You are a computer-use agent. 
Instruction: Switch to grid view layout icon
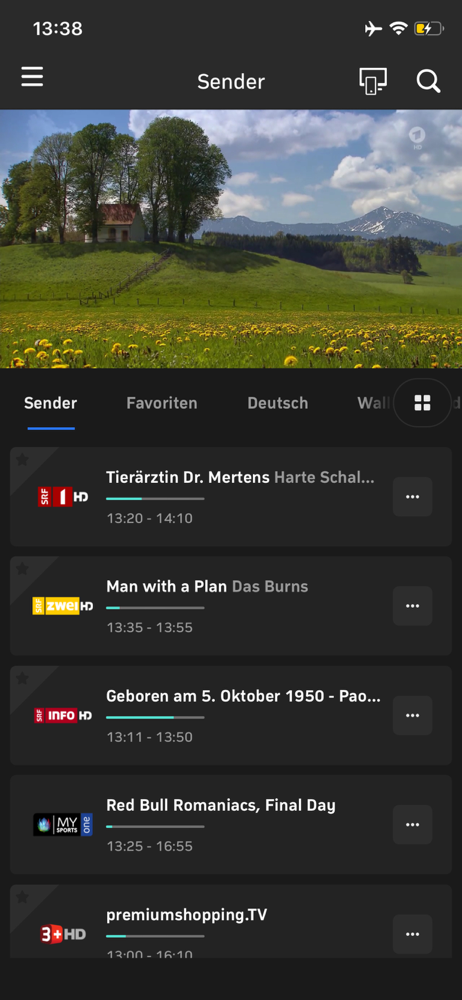(422, 402)
